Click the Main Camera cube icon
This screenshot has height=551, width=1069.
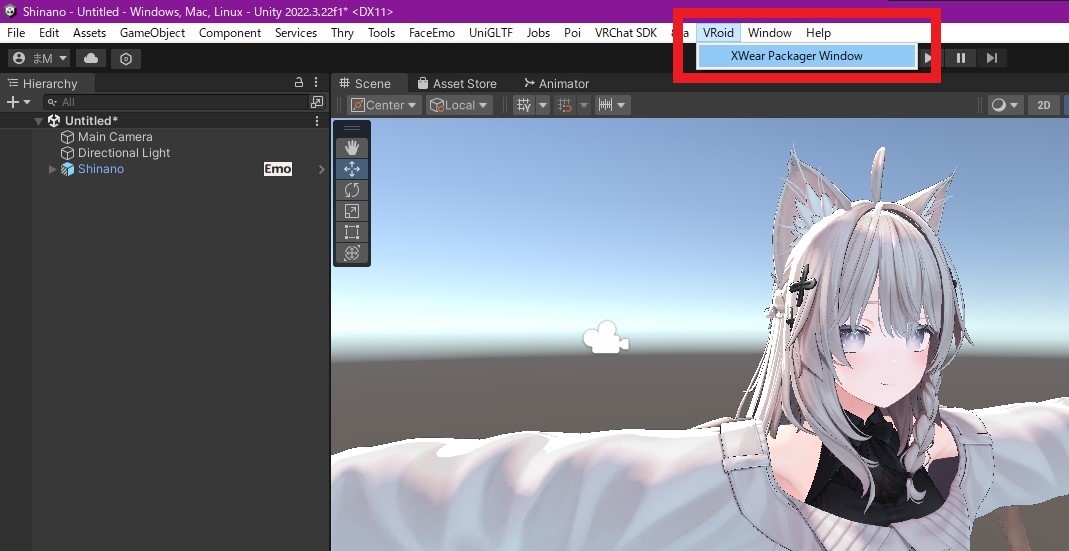(67, 137)
